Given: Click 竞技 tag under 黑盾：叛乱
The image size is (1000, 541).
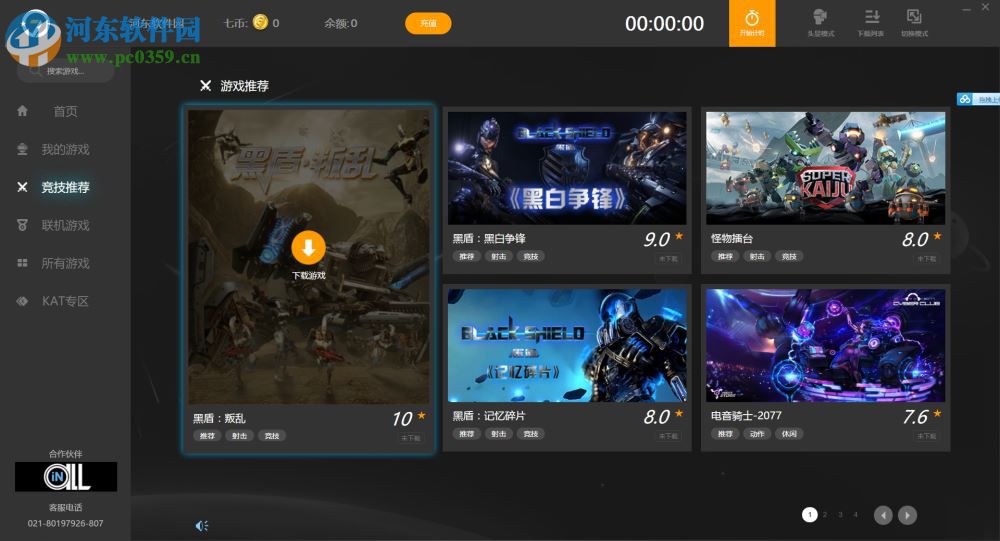Looking at the screenshot, I should click(272, 436).
